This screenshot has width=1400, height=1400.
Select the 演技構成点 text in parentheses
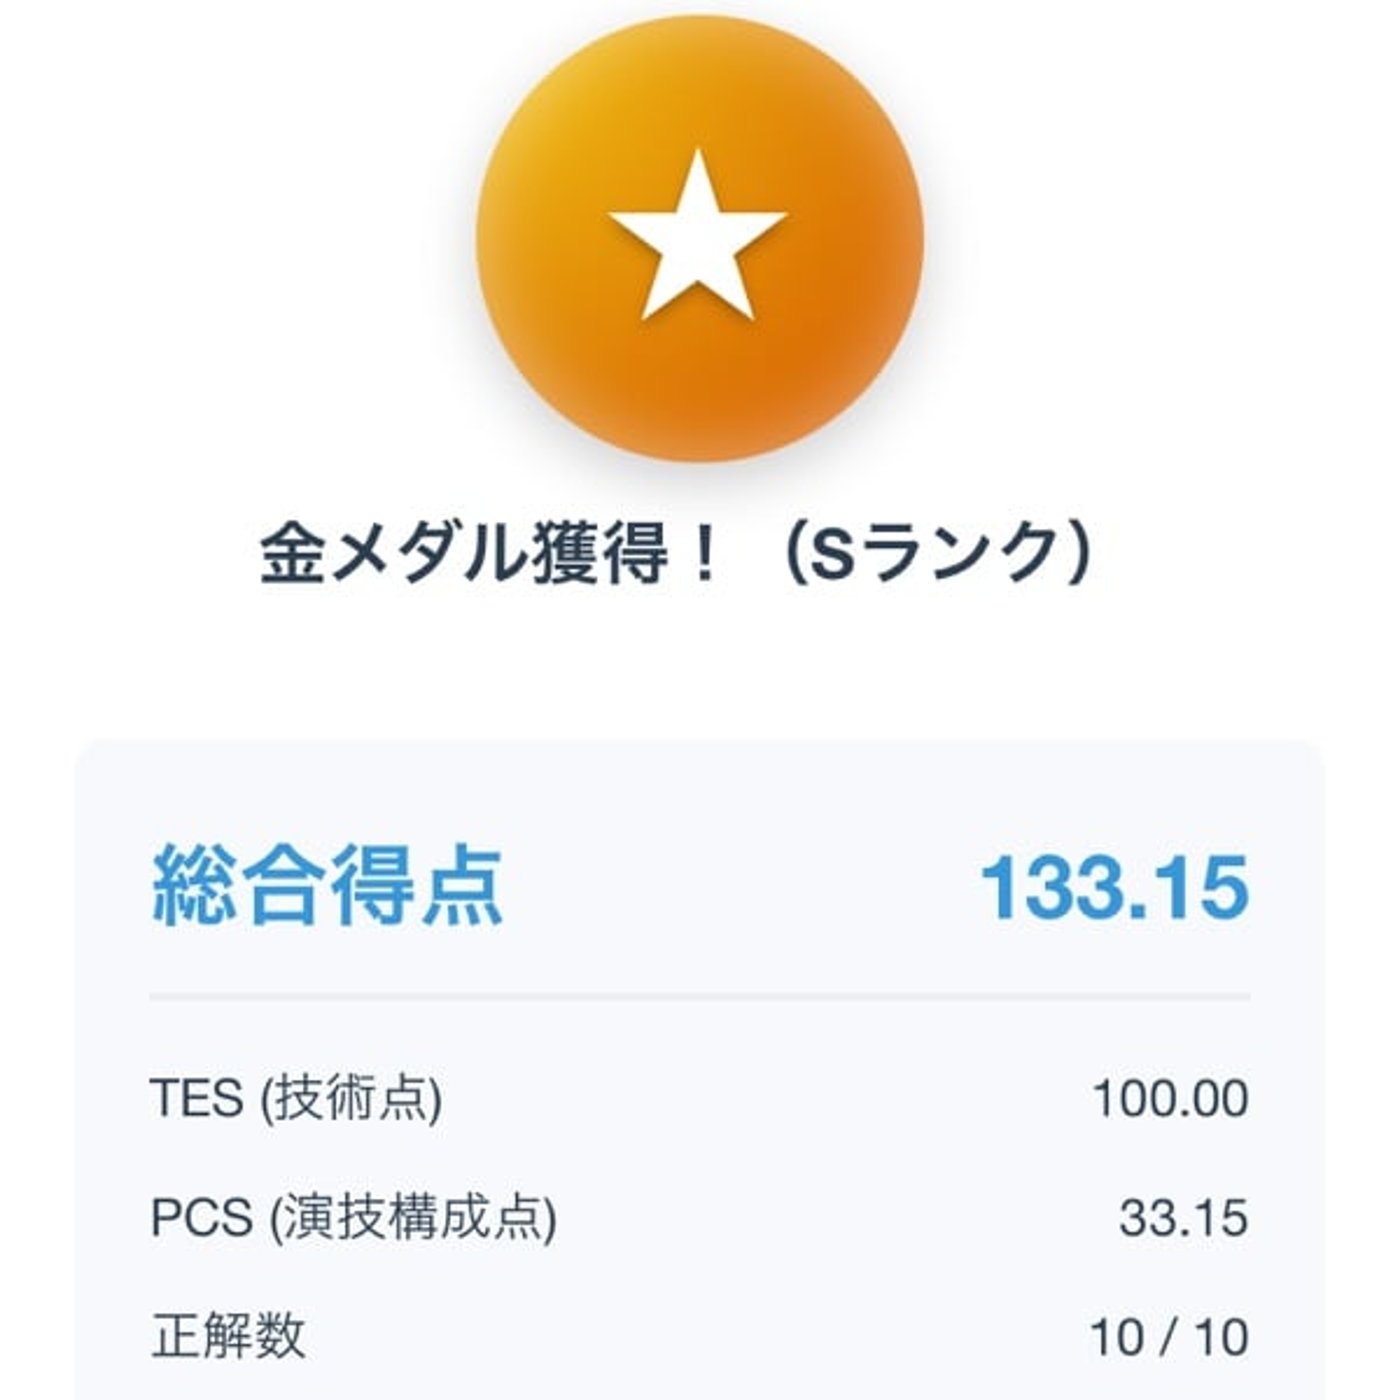coord(413,1217)
